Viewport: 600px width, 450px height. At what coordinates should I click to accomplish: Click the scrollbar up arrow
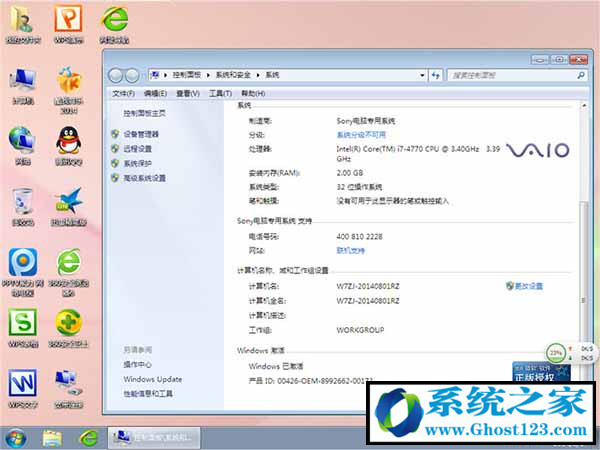(x=584, y=106)
